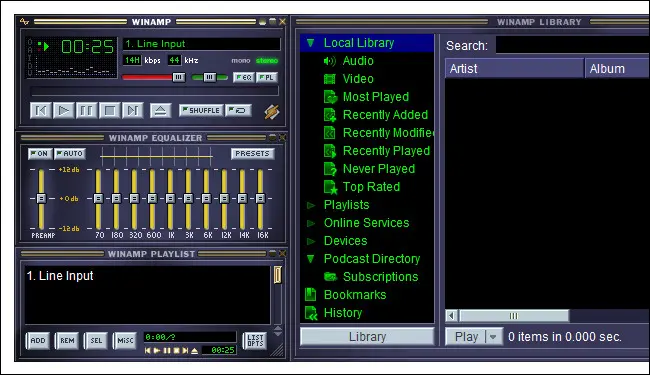Open the playlist REM menu
The height and width of the screenshot is (375, 650).
point(67,341)
